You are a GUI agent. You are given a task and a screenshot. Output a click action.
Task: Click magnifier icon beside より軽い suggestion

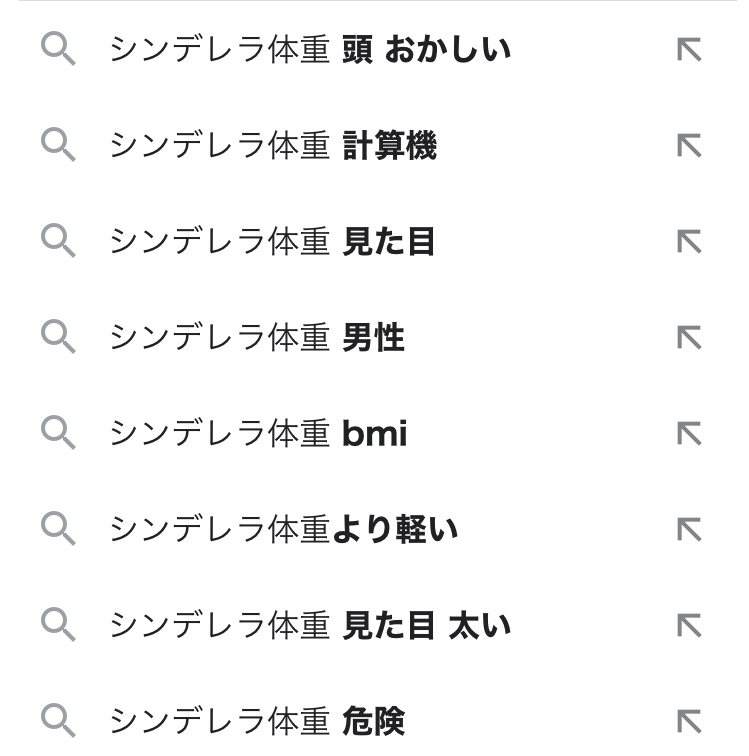(x=58, y=529)
